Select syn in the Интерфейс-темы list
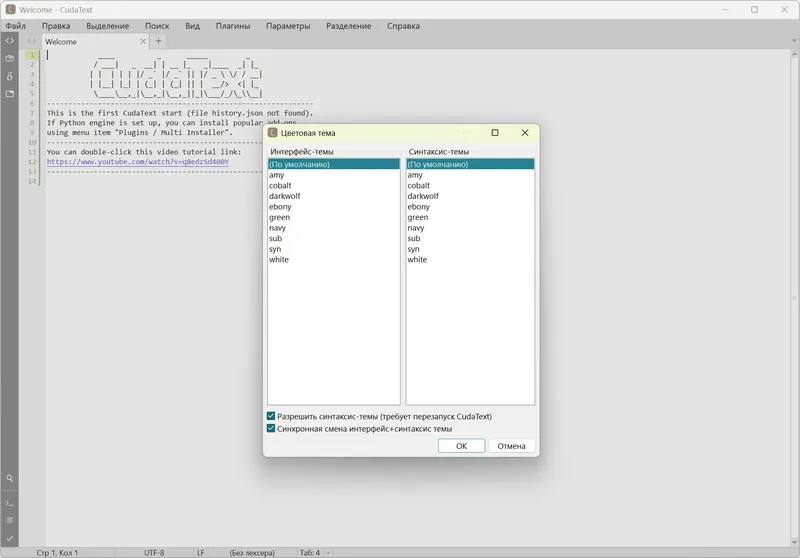This screenshot has width=800, height=558. coord(334,249)
